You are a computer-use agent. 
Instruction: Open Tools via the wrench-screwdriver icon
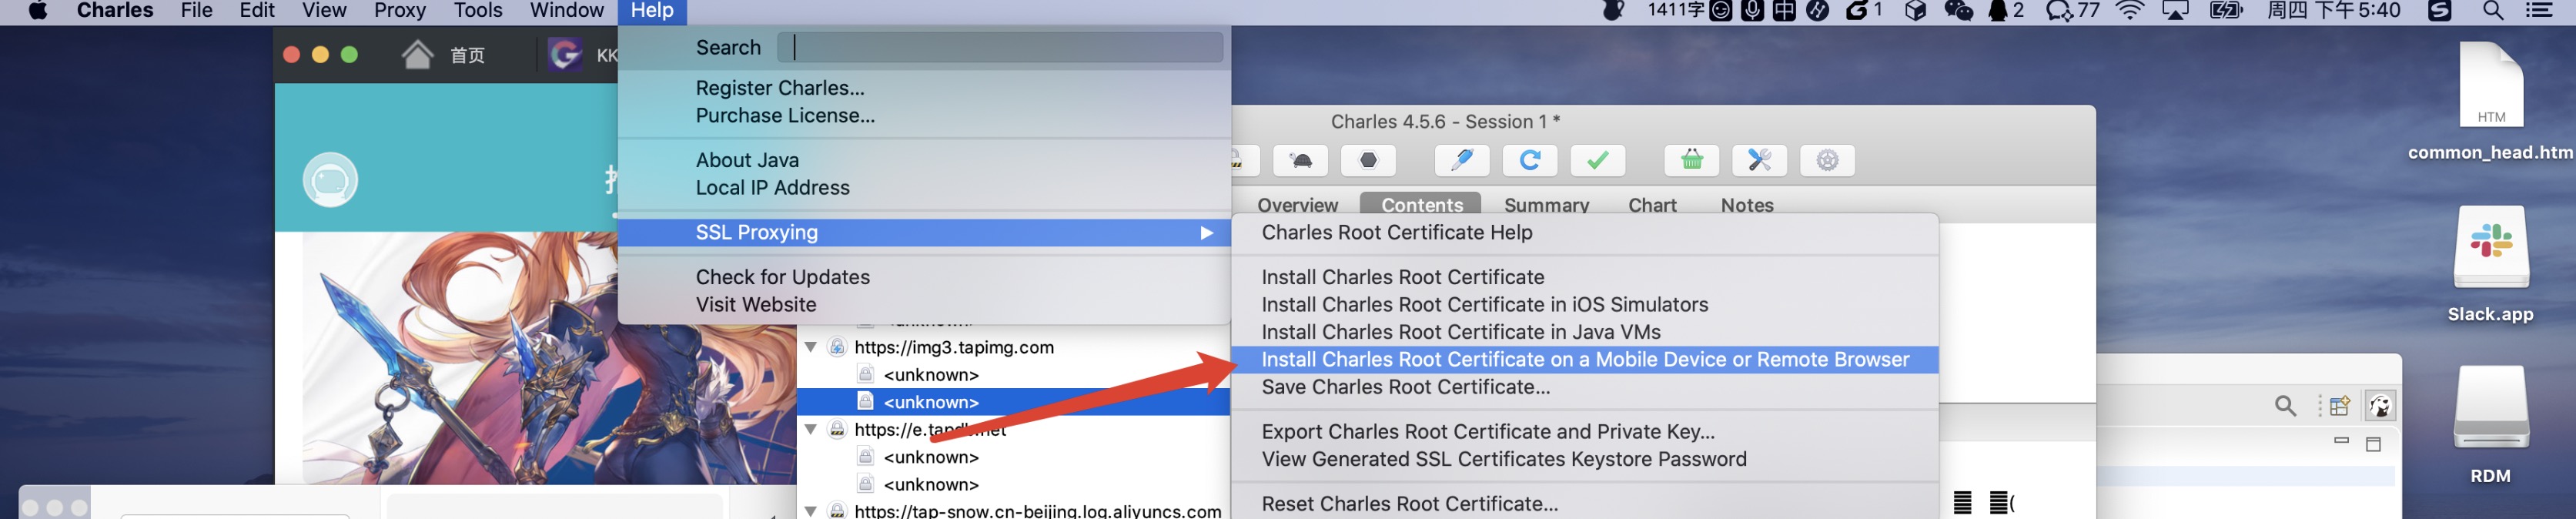[1760, 160]
